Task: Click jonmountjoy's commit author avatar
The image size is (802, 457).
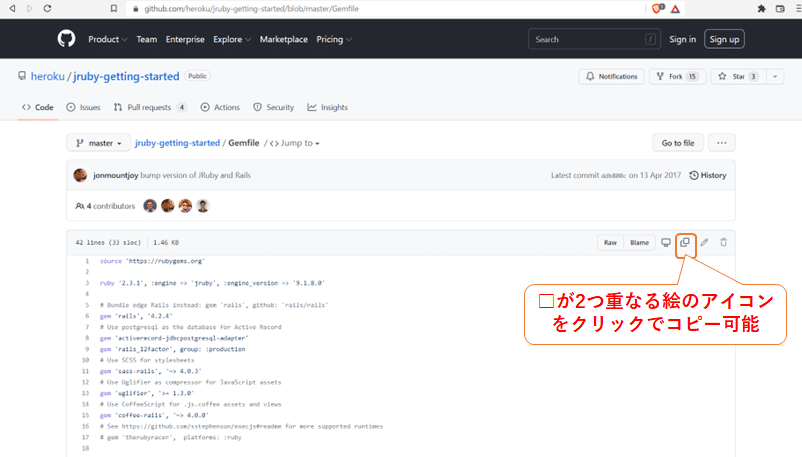Action: point(80,175)
